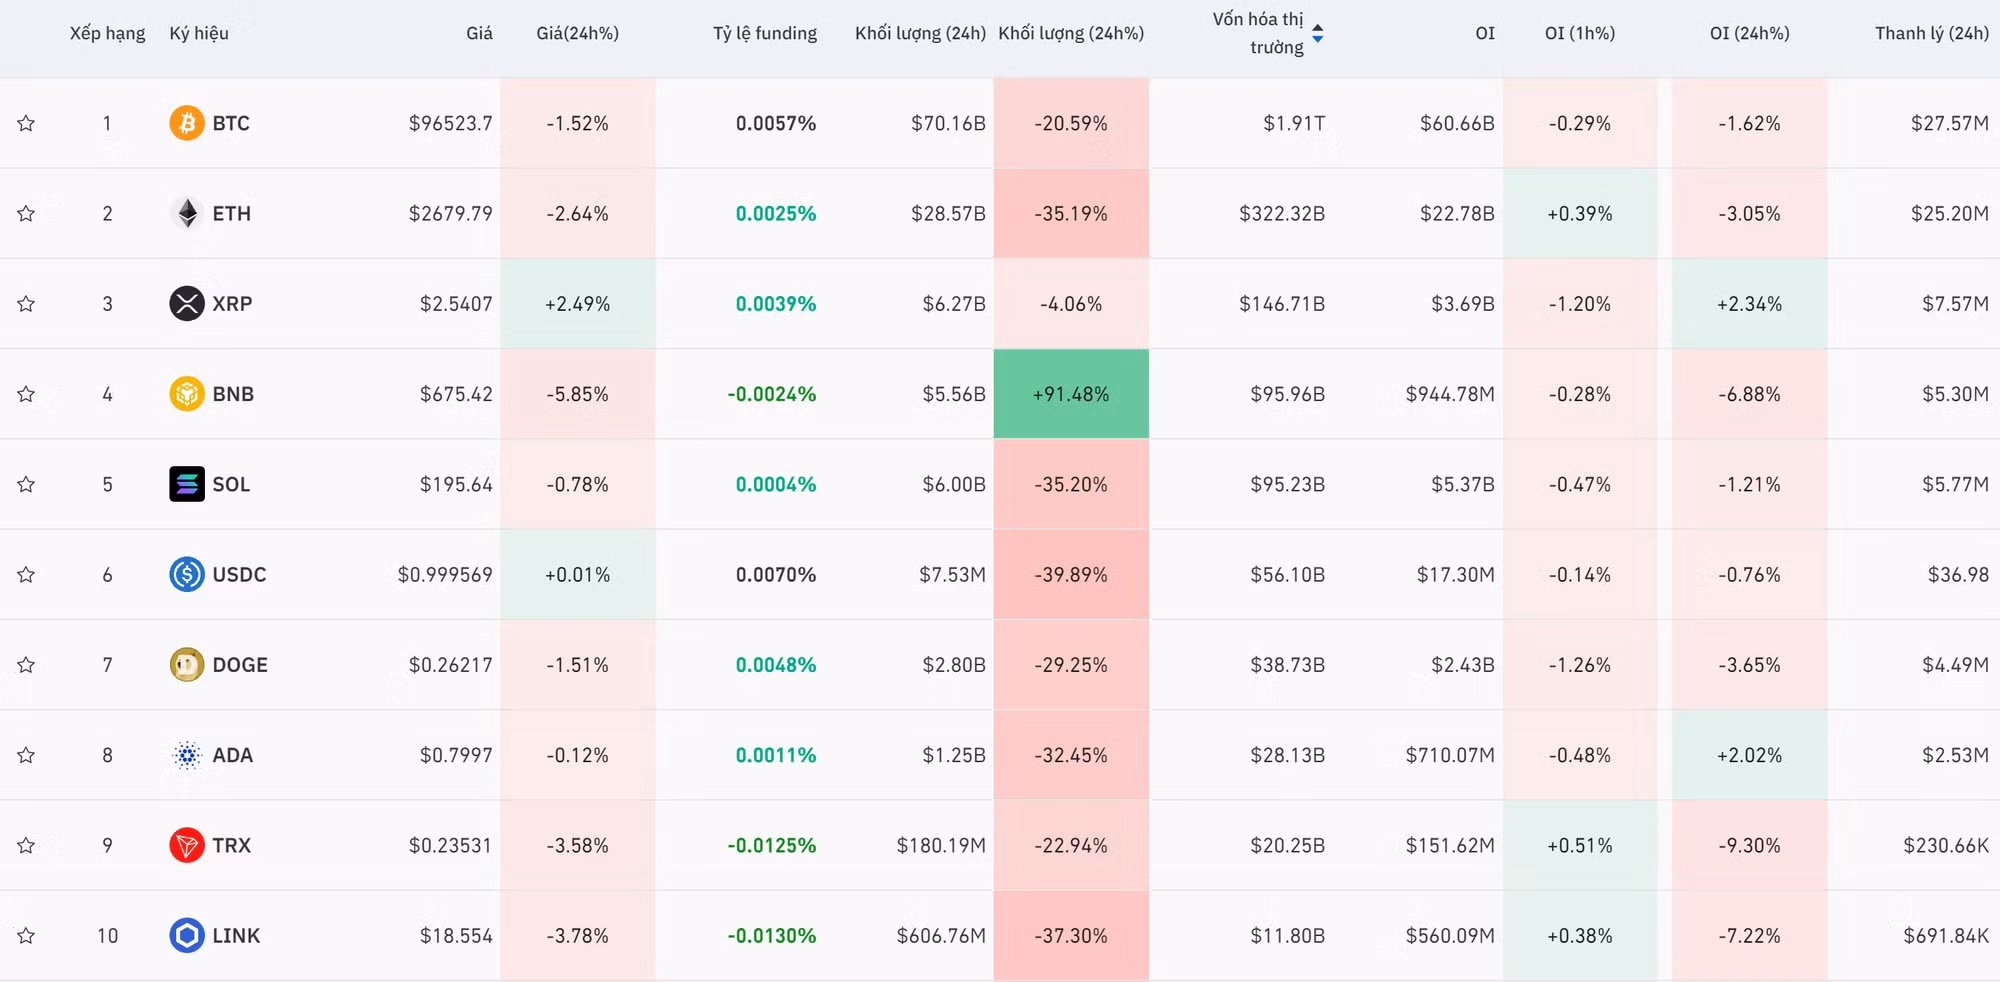Viewport: 2000px width, 982px height.
Task: Click the Solana (SOL) coin icon
Action: (186, 484)
